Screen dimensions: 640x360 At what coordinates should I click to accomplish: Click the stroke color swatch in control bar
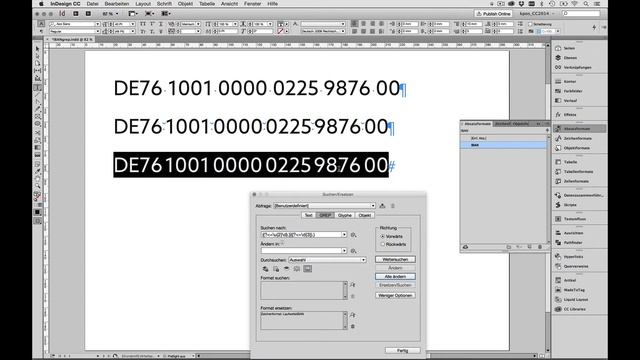(x=280, y=31)
